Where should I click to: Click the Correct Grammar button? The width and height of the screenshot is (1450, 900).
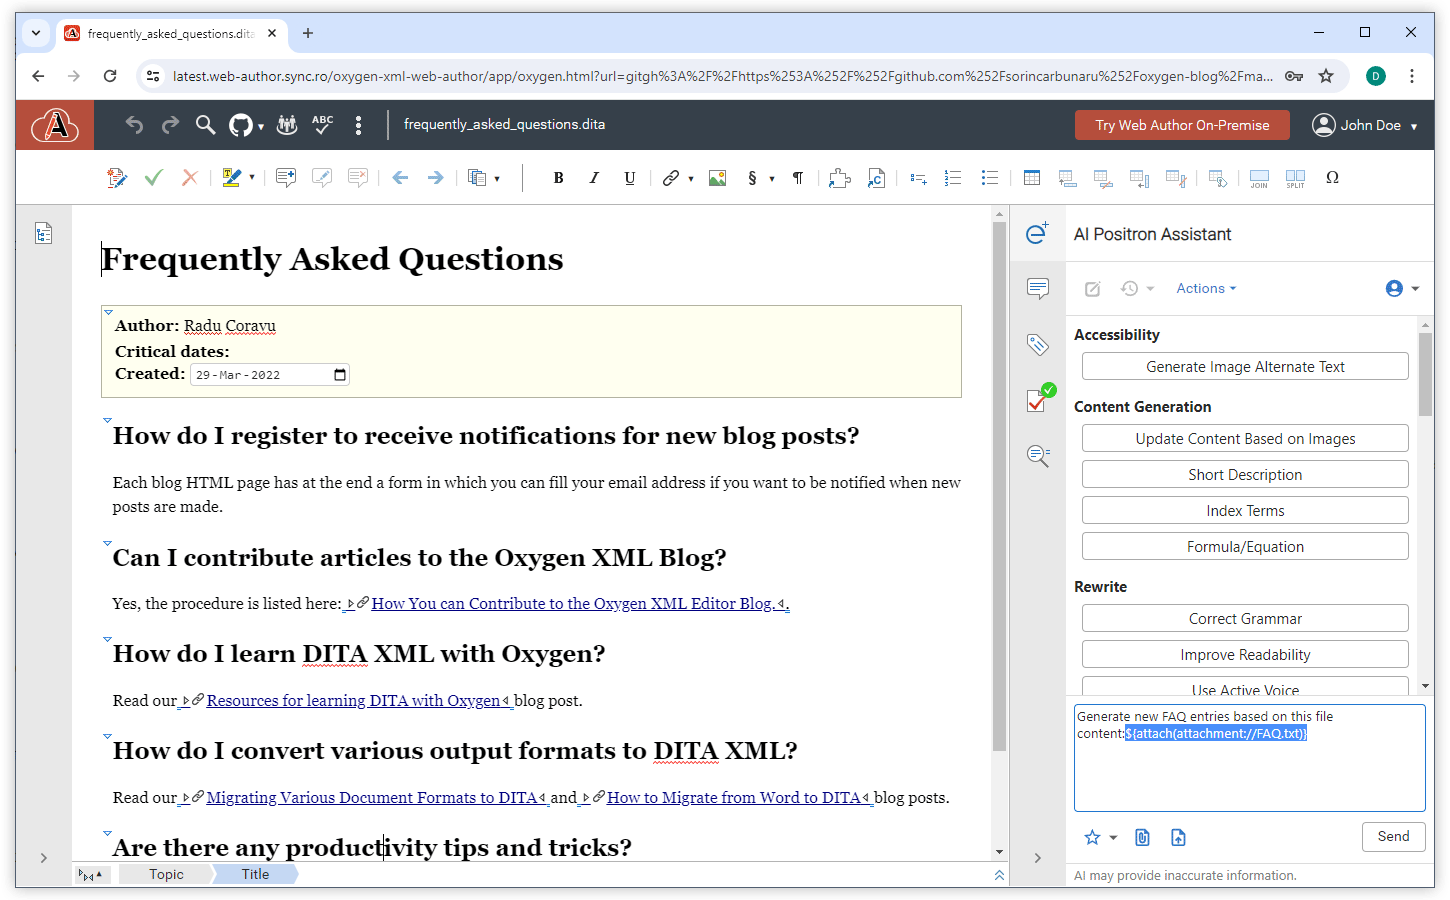tap(1245, 619)
